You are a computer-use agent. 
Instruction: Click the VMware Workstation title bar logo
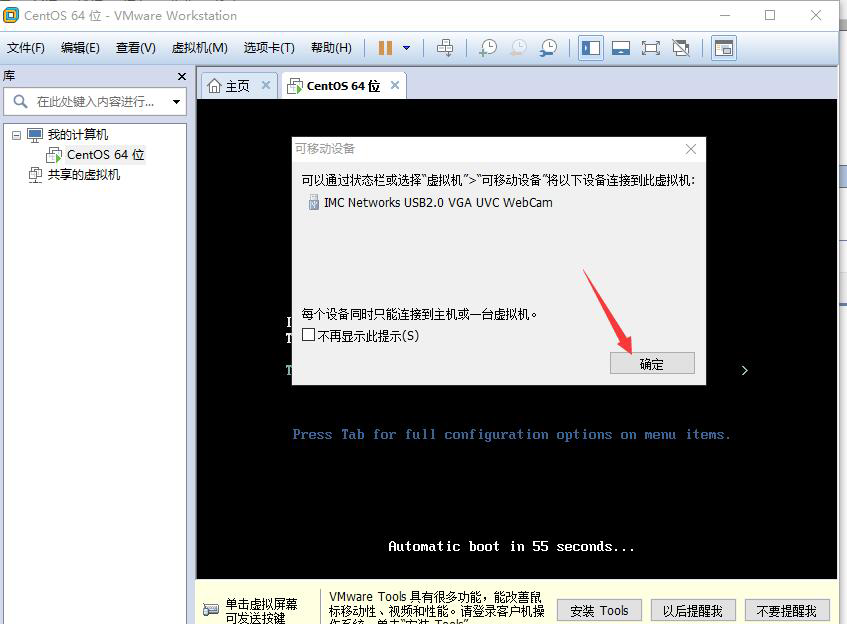(11, 15)
